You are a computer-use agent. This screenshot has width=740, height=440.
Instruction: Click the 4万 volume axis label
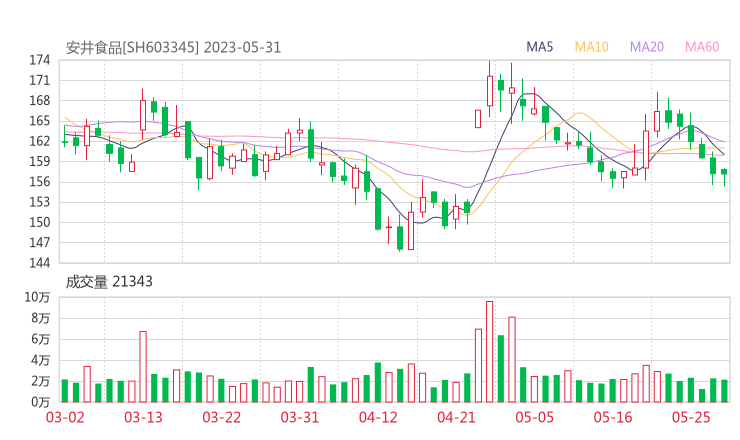[41, 361]
